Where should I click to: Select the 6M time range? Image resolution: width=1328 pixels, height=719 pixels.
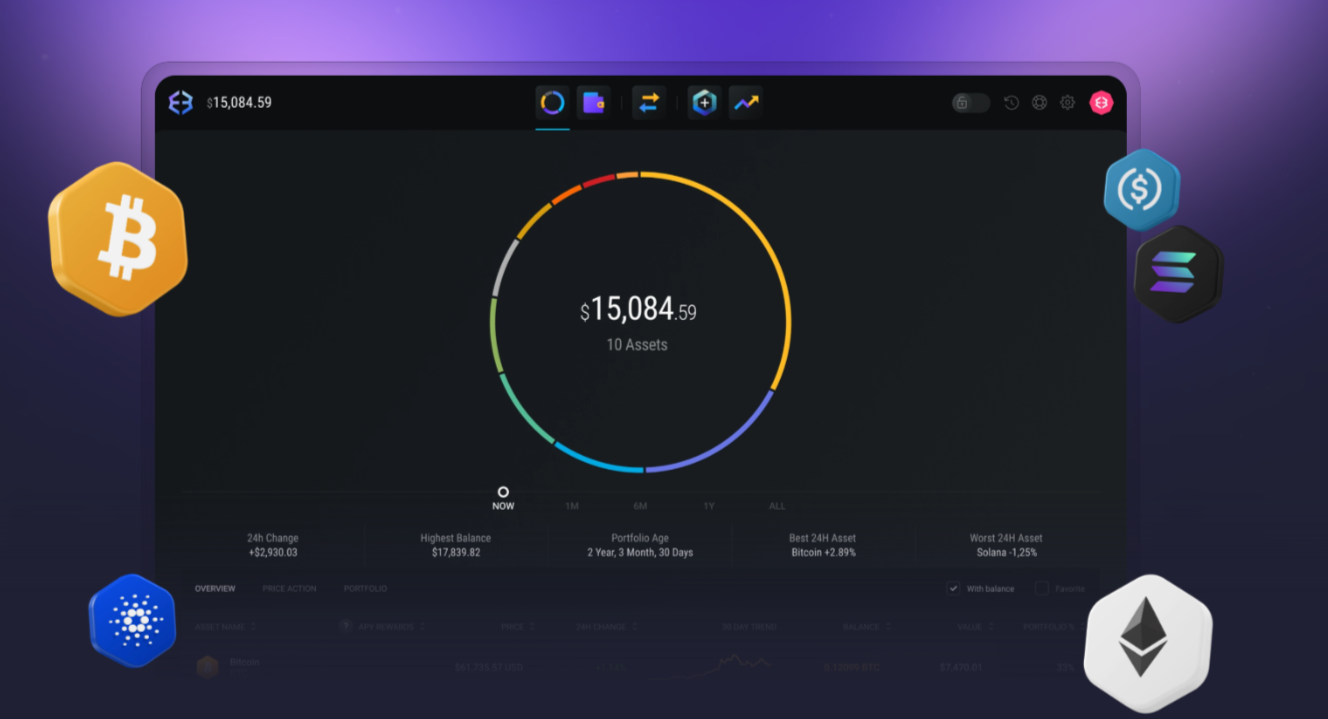[x=640, y=506]
